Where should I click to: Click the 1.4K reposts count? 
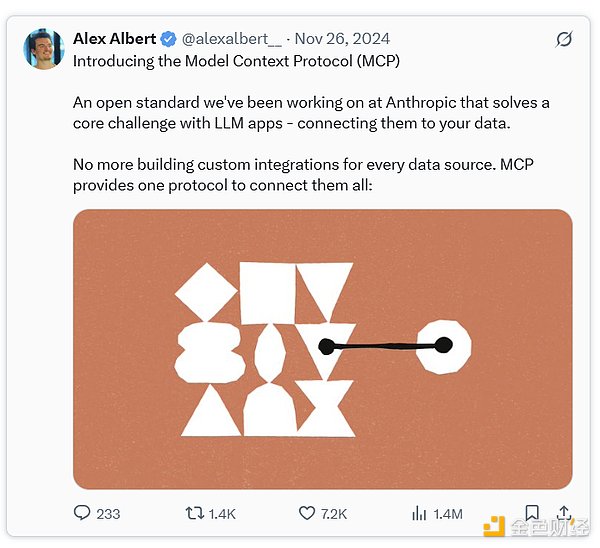click(x=222, y=513)
